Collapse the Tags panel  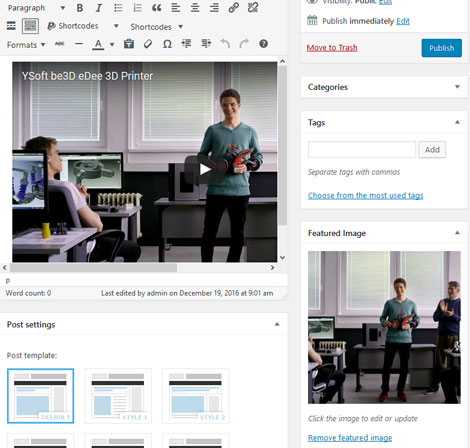[457, 122]
